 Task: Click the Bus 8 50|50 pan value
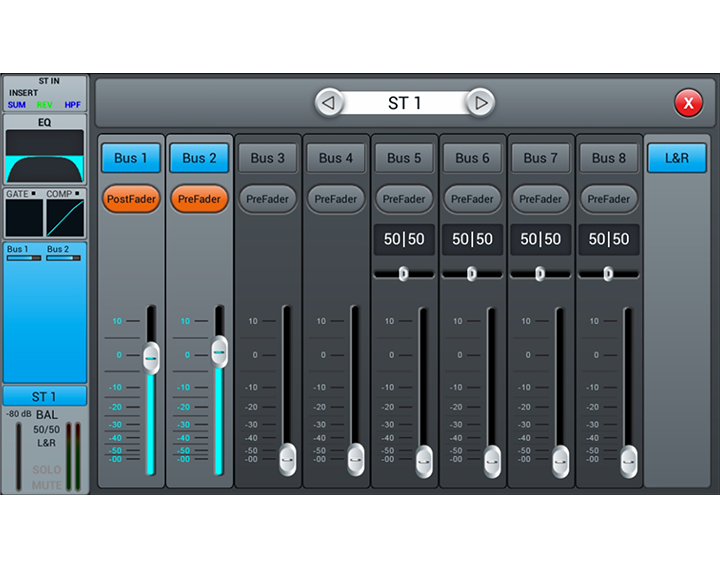tap(609, 239)
